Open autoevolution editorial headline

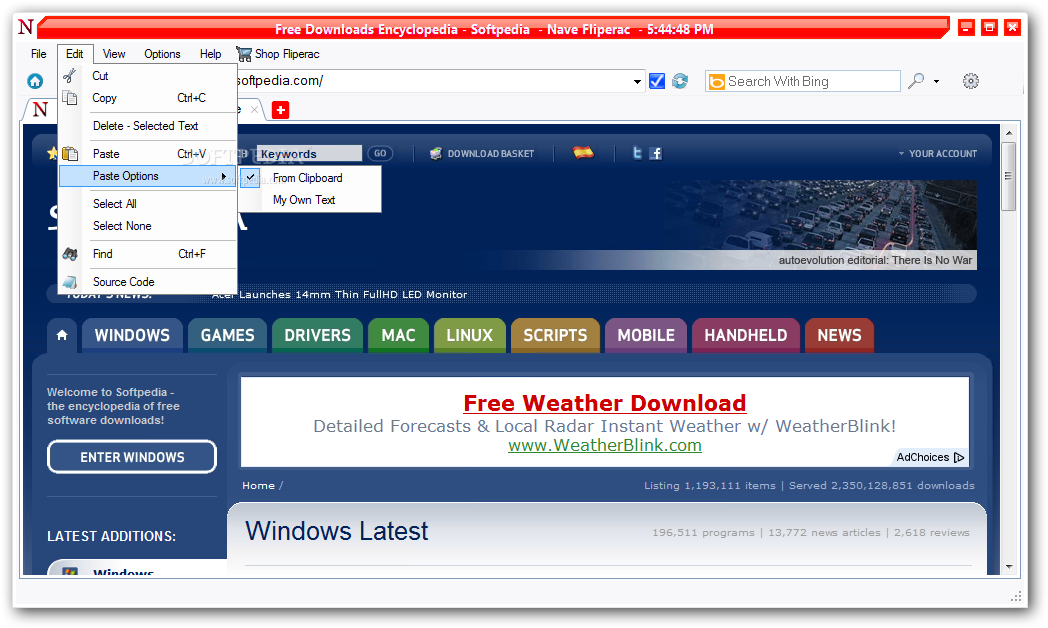(x=875, y=261)
